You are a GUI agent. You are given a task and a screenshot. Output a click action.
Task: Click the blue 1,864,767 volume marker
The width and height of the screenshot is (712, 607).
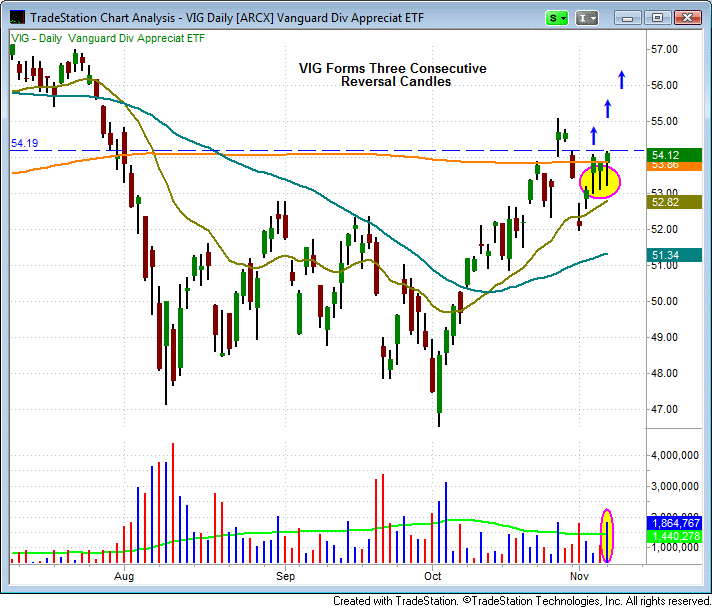click(674, 523)
